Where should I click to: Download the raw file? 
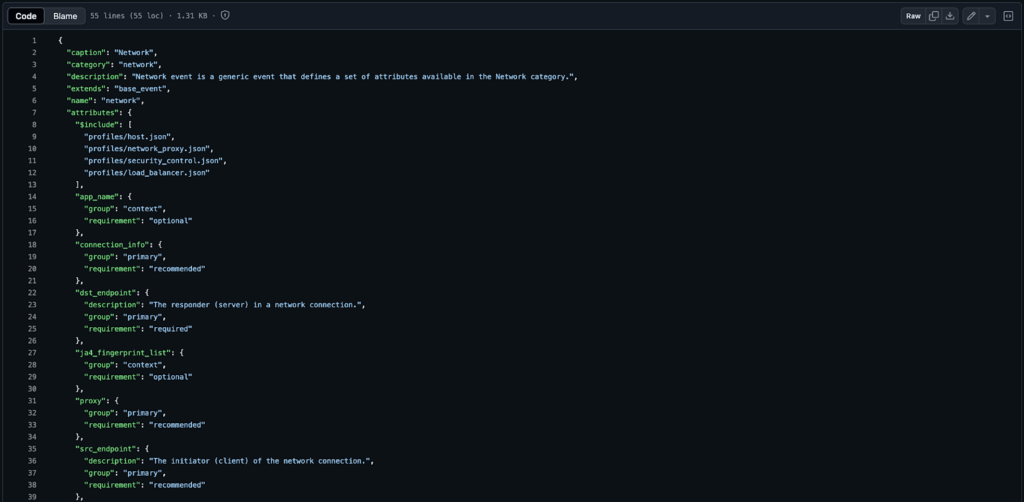tap(950, 16)
